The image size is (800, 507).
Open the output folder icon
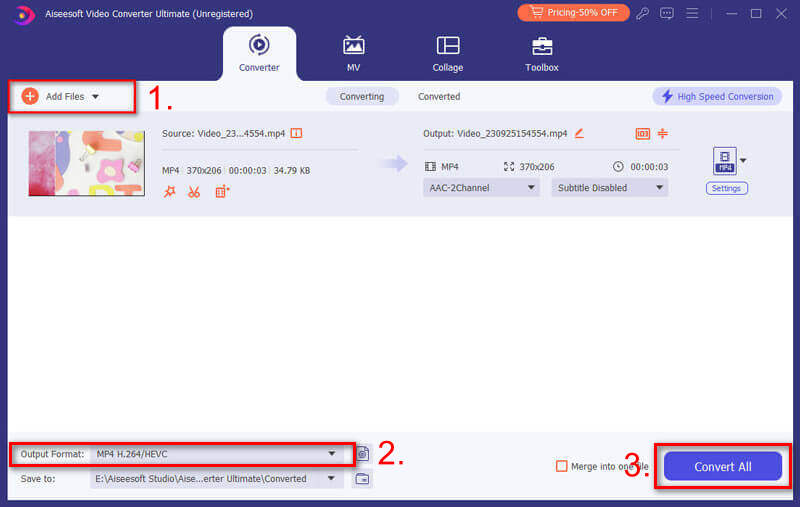[x=362, y=479]
